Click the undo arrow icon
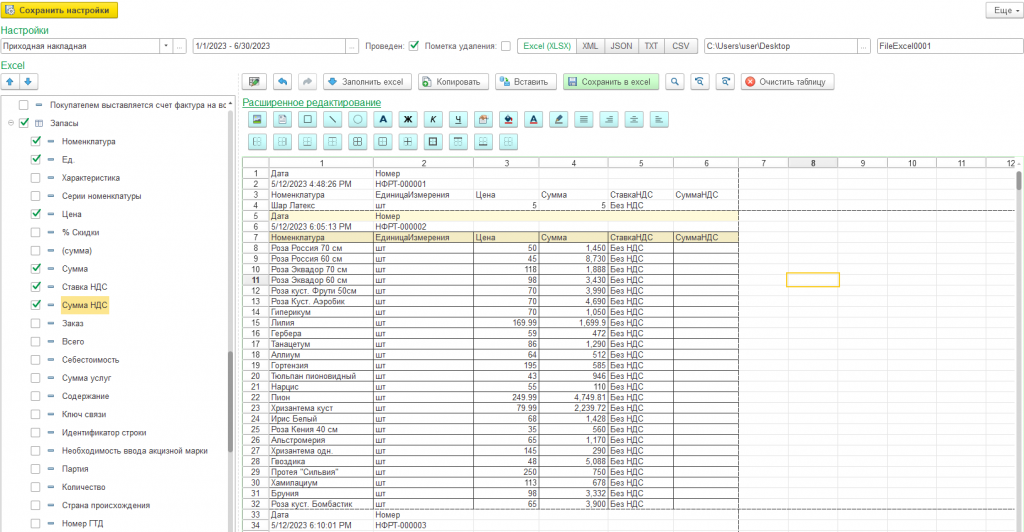Screen dimensions: 1024x532 click(x=282, y=81)
